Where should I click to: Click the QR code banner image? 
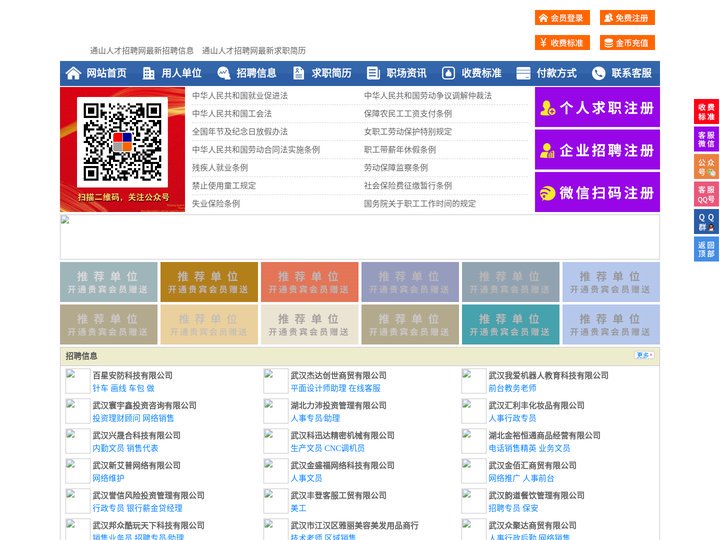[x=123, y=149]
